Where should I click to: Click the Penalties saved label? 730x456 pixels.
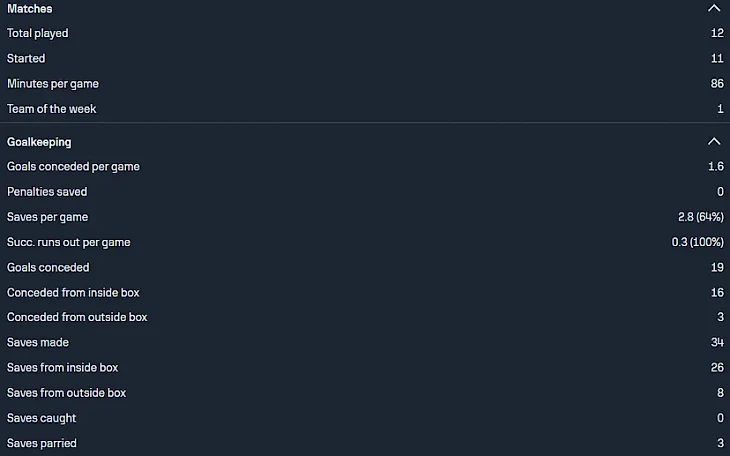[47, 192]
